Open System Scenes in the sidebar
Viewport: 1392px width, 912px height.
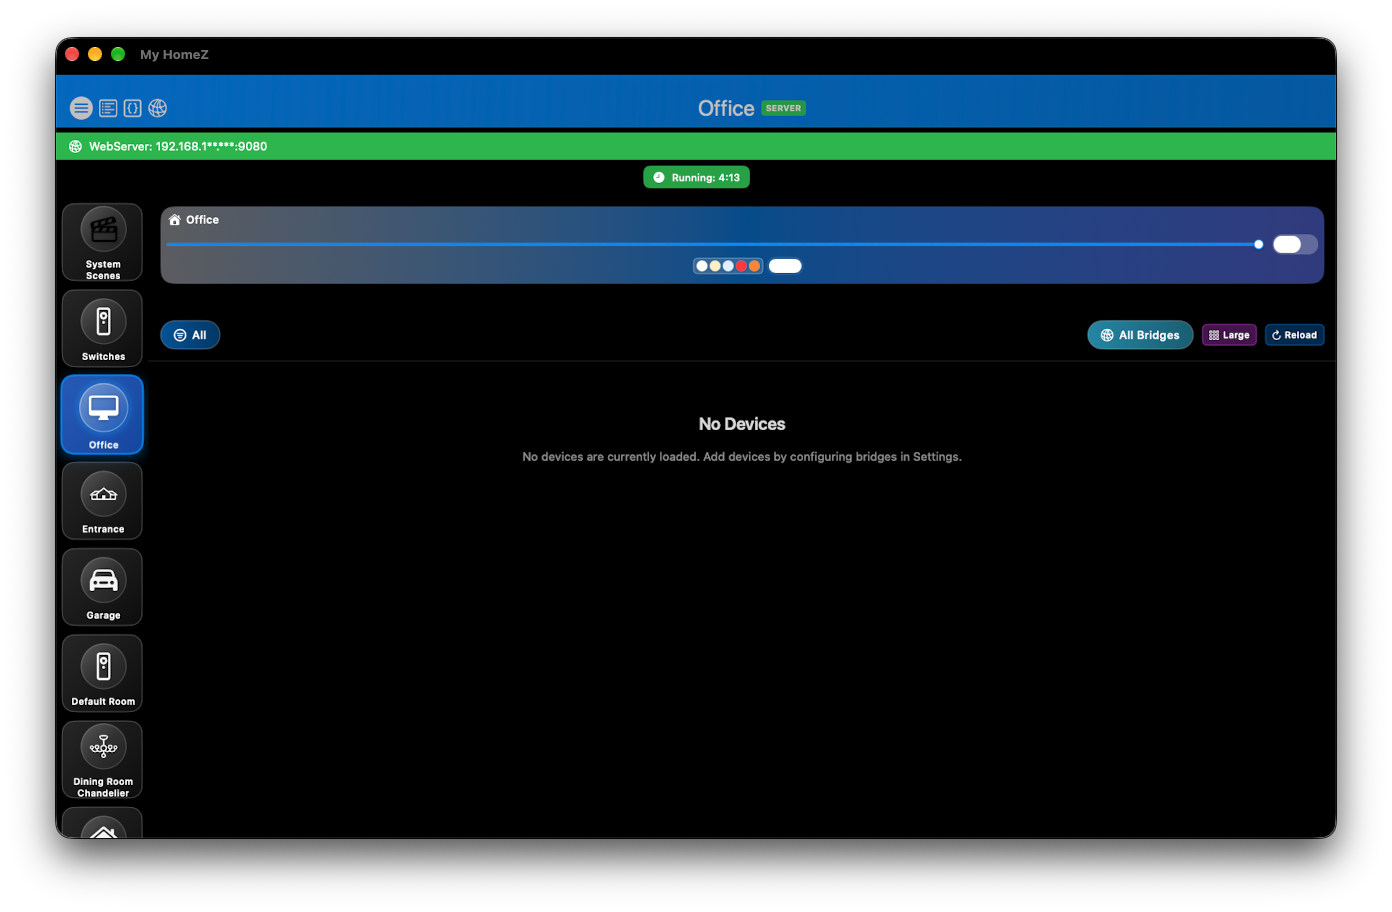(x=102, y=242)
